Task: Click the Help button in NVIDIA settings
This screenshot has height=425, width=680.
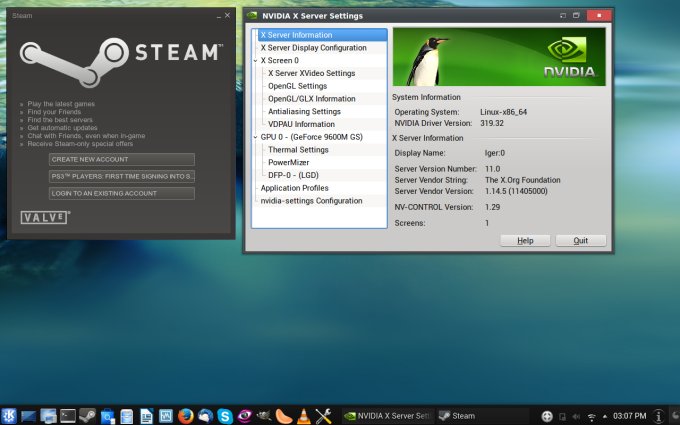Action: [525, 241]
